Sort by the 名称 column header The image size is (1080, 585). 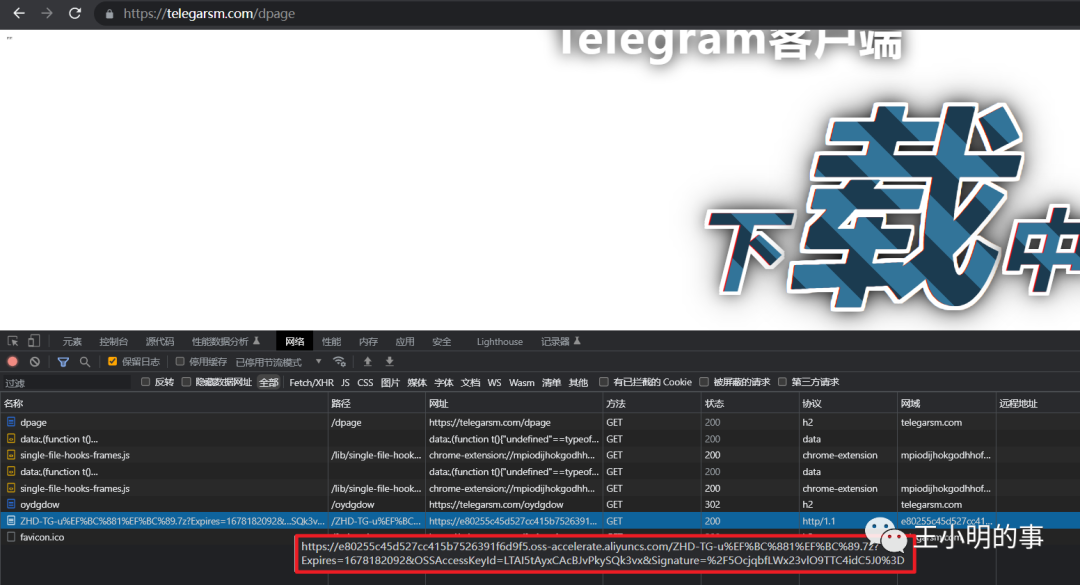(164, 403)
